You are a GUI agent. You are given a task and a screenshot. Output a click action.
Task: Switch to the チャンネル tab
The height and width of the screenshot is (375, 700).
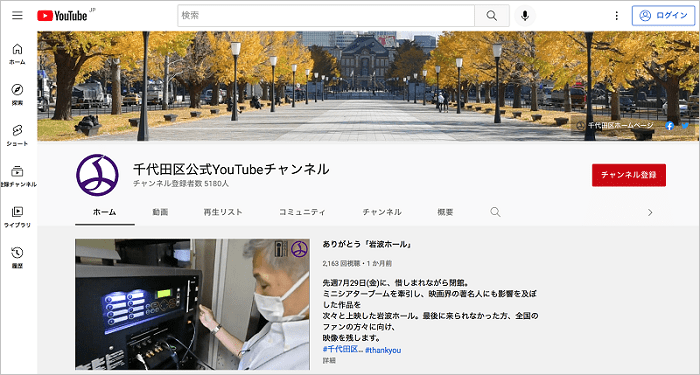tap(382, 212)
